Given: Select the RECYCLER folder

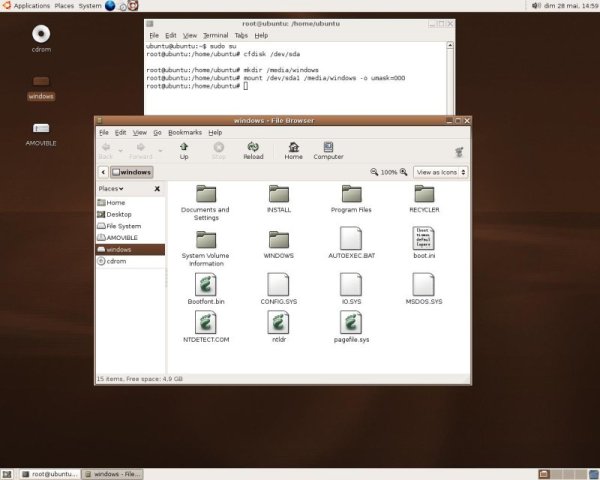Looking at the screenshot, I should pos(424,199).
